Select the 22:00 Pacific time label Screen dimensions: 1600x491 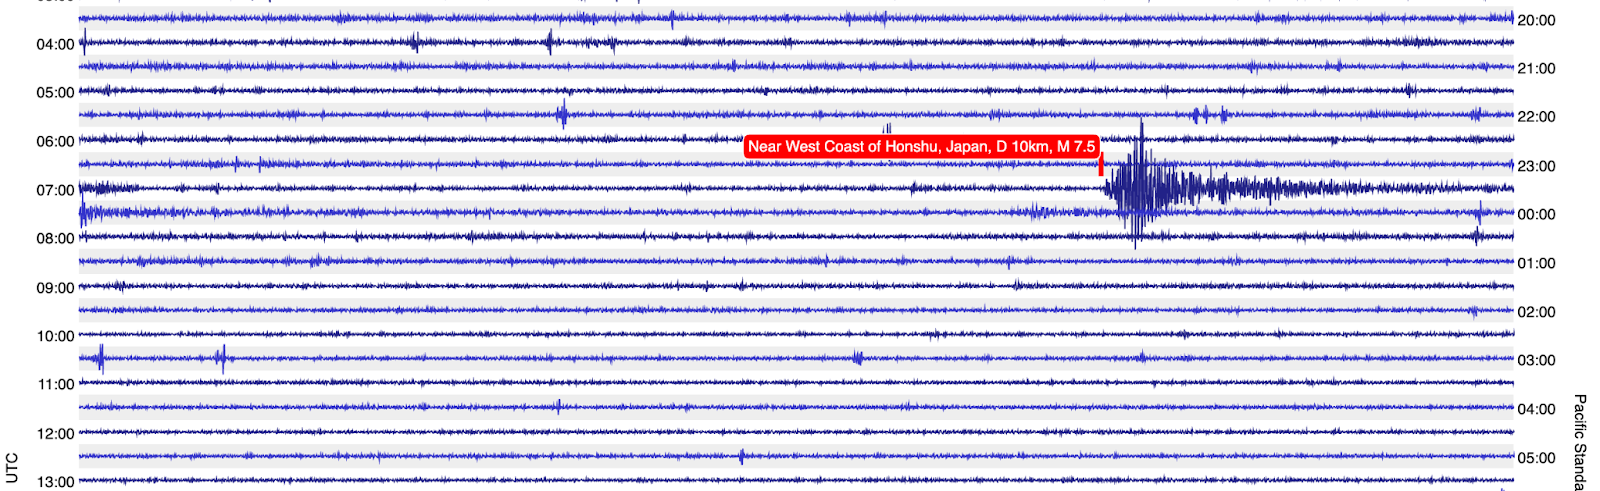point(1536,117)
